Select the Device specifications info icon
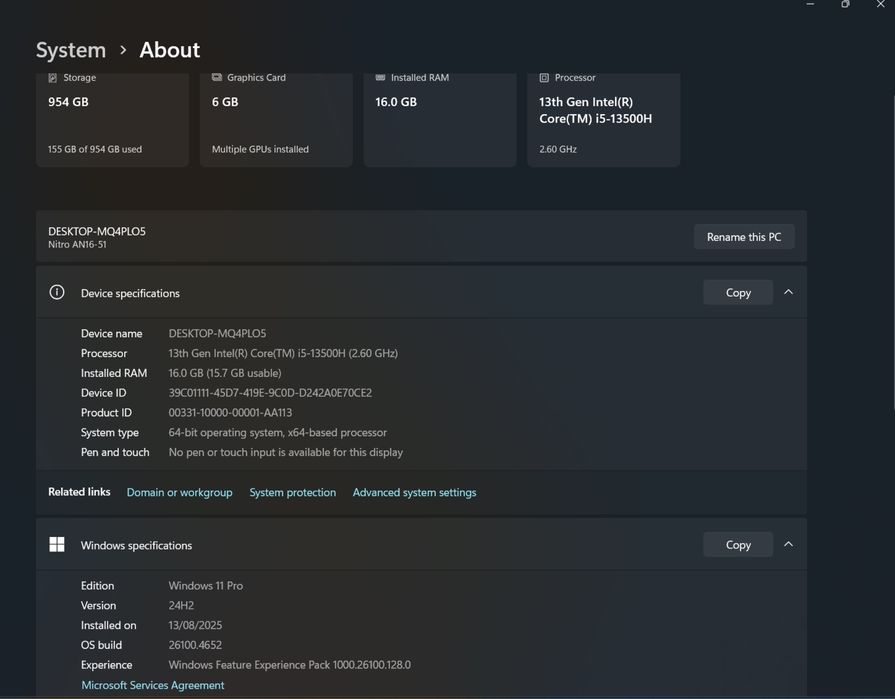Viewport: 895px width, 699px height. point(57,292)
